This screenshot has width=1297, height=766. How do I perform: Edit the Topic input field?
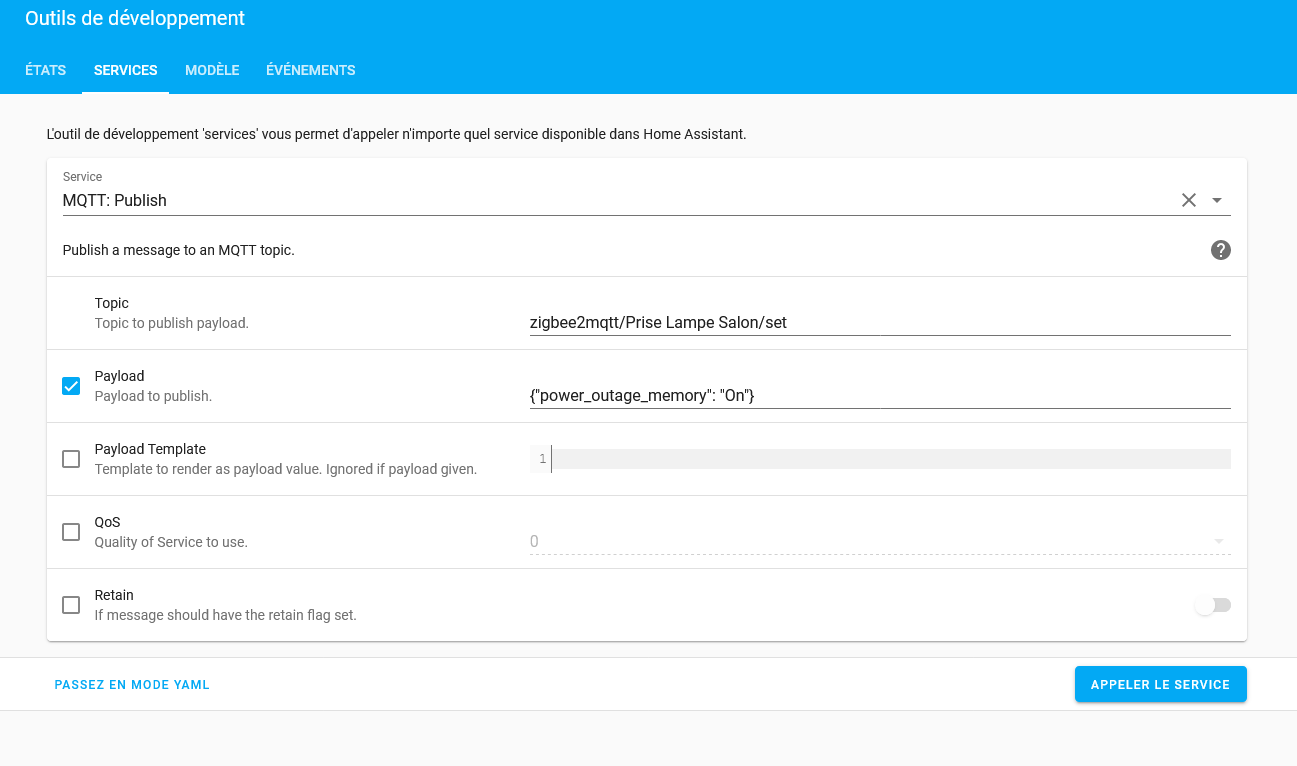tap(880, 322)
